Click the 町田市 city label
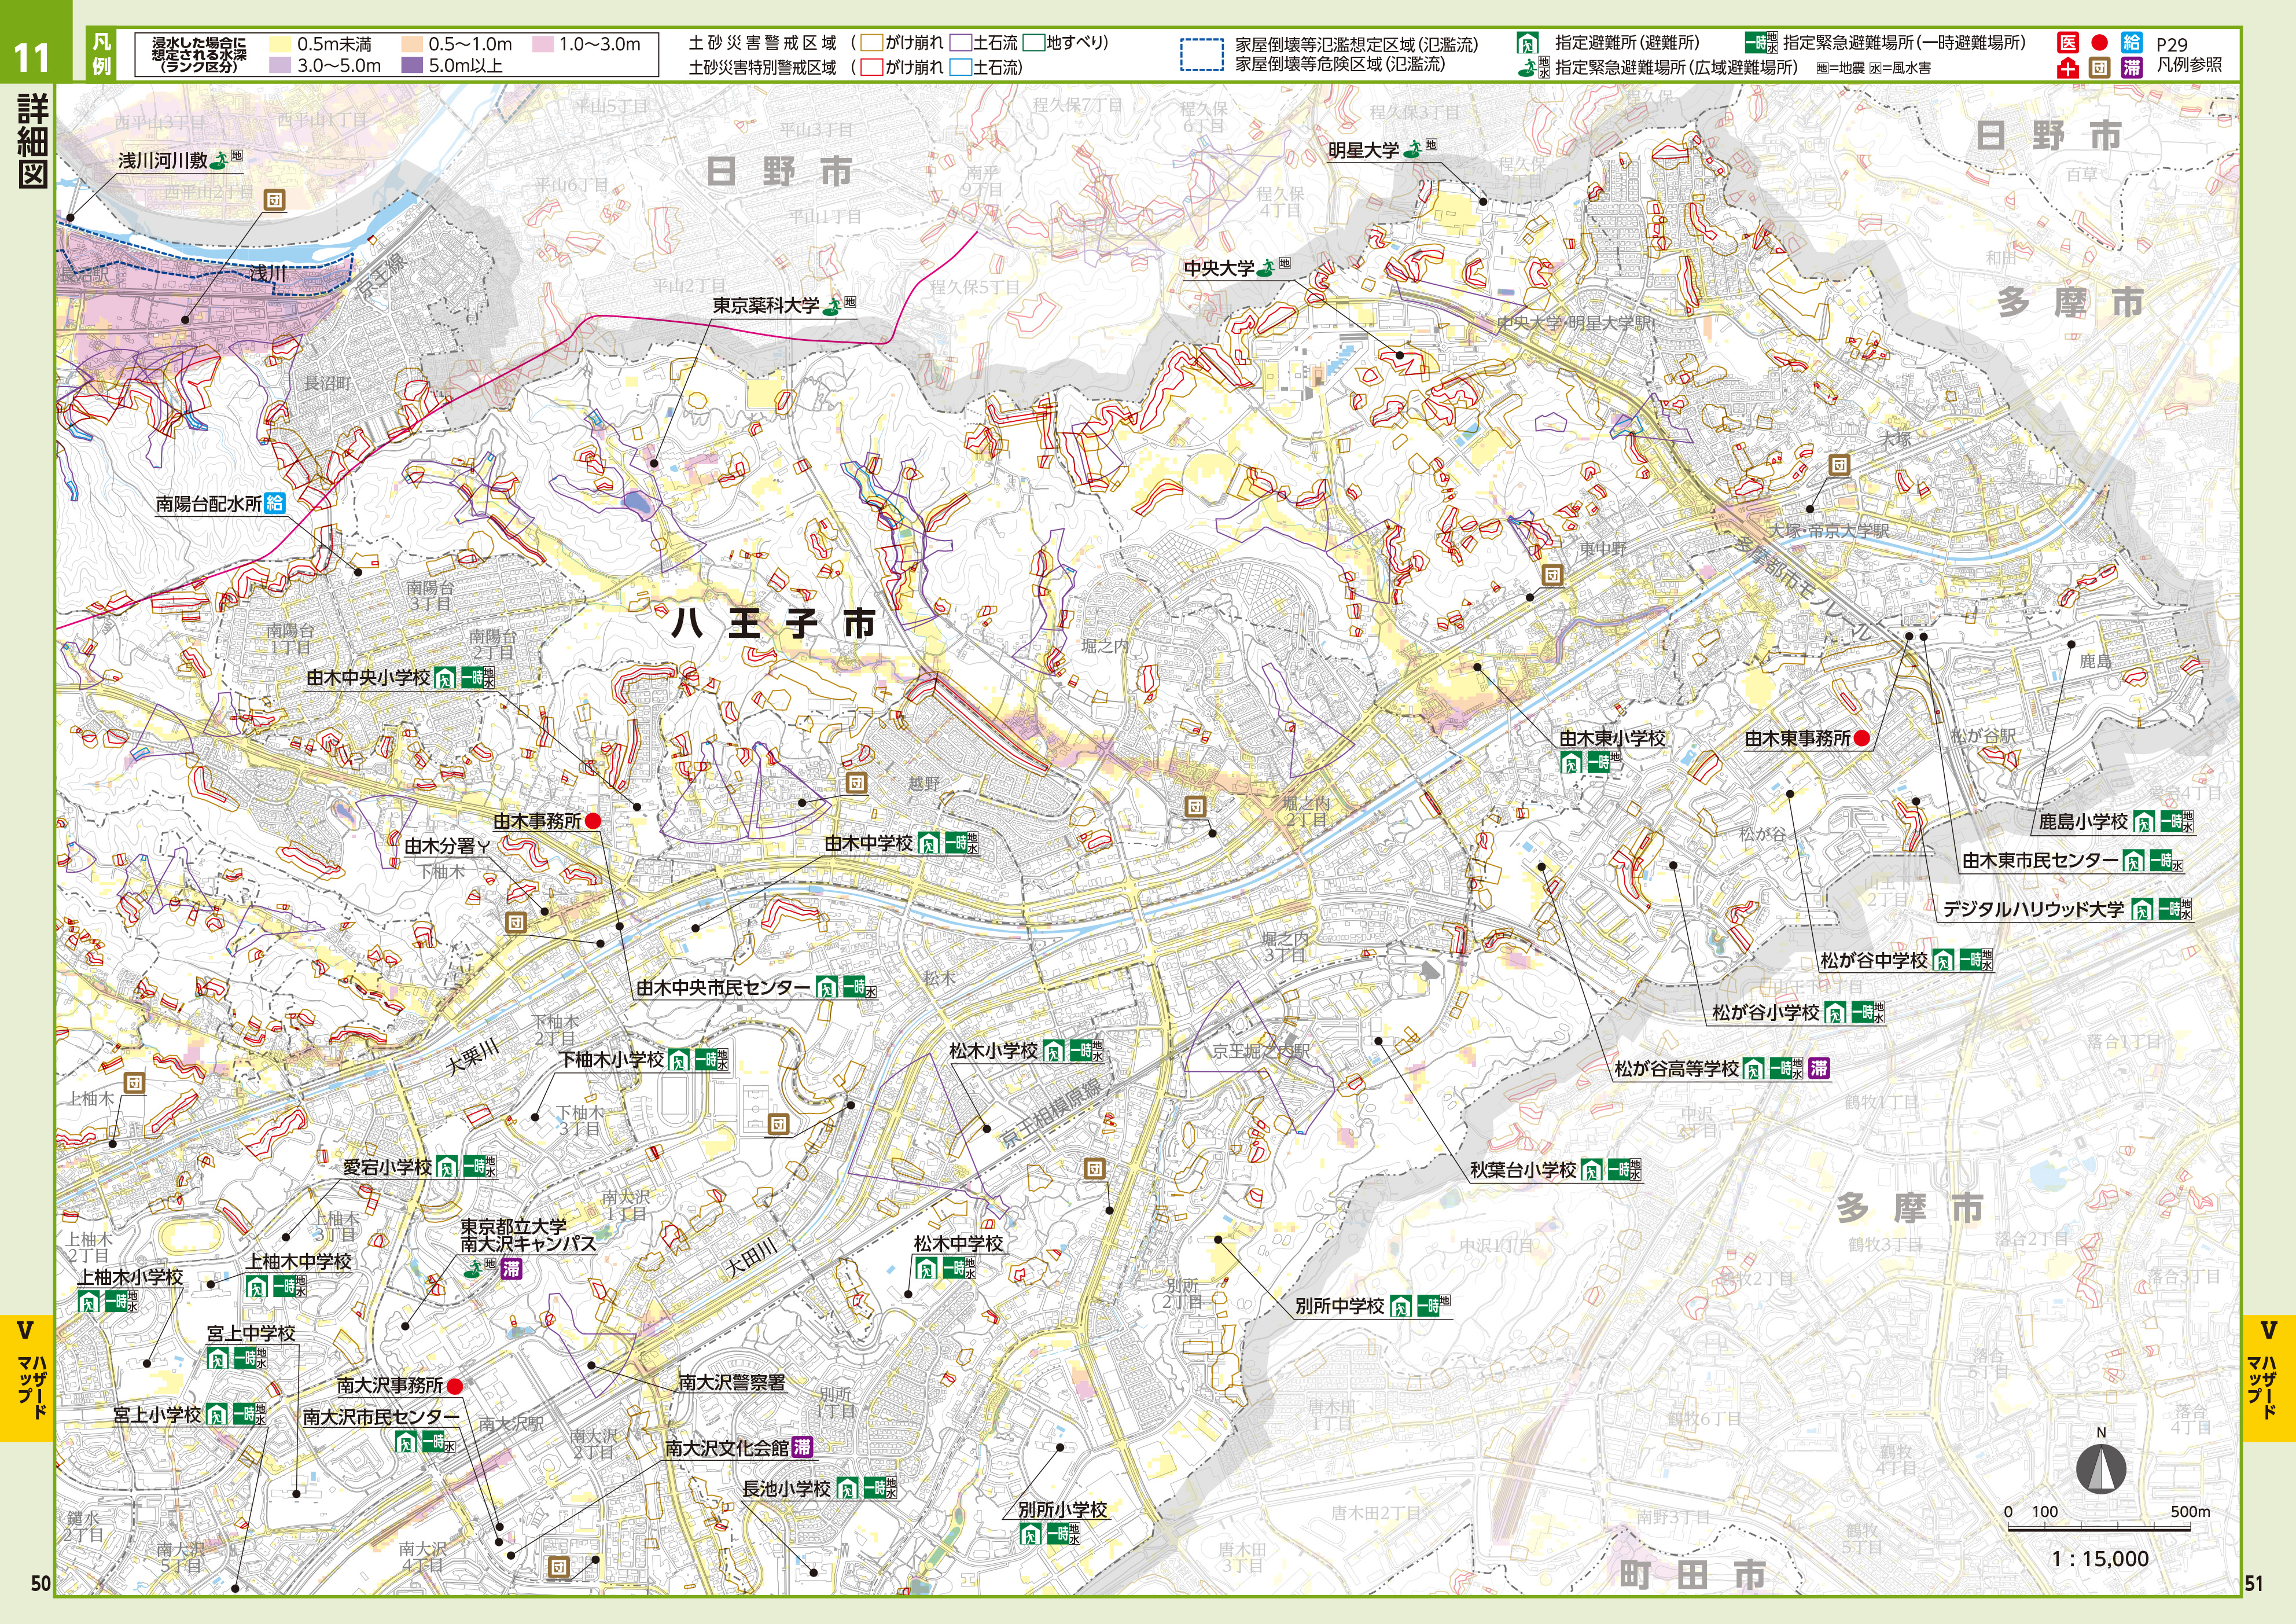This screenshot has height=1624, width=2296. pos(1693,1574)
